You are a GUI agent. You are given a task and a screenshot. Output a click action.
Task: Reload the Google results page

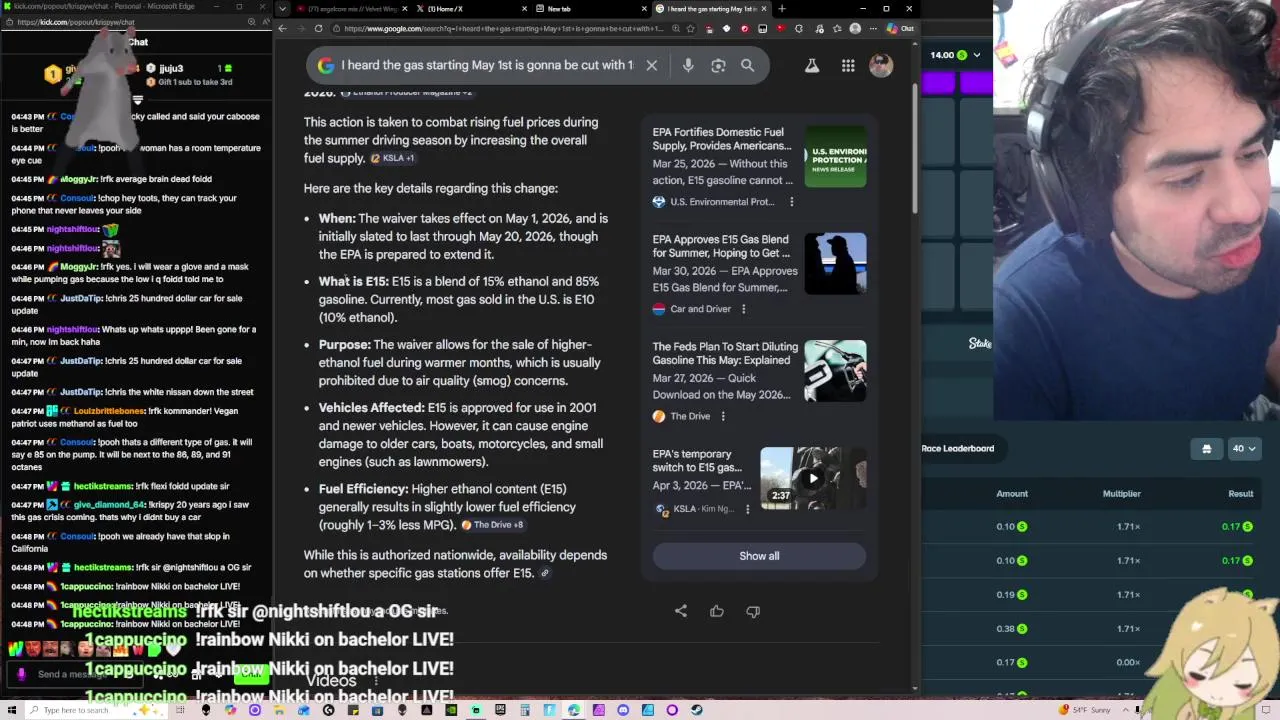[x=318, y=28]
